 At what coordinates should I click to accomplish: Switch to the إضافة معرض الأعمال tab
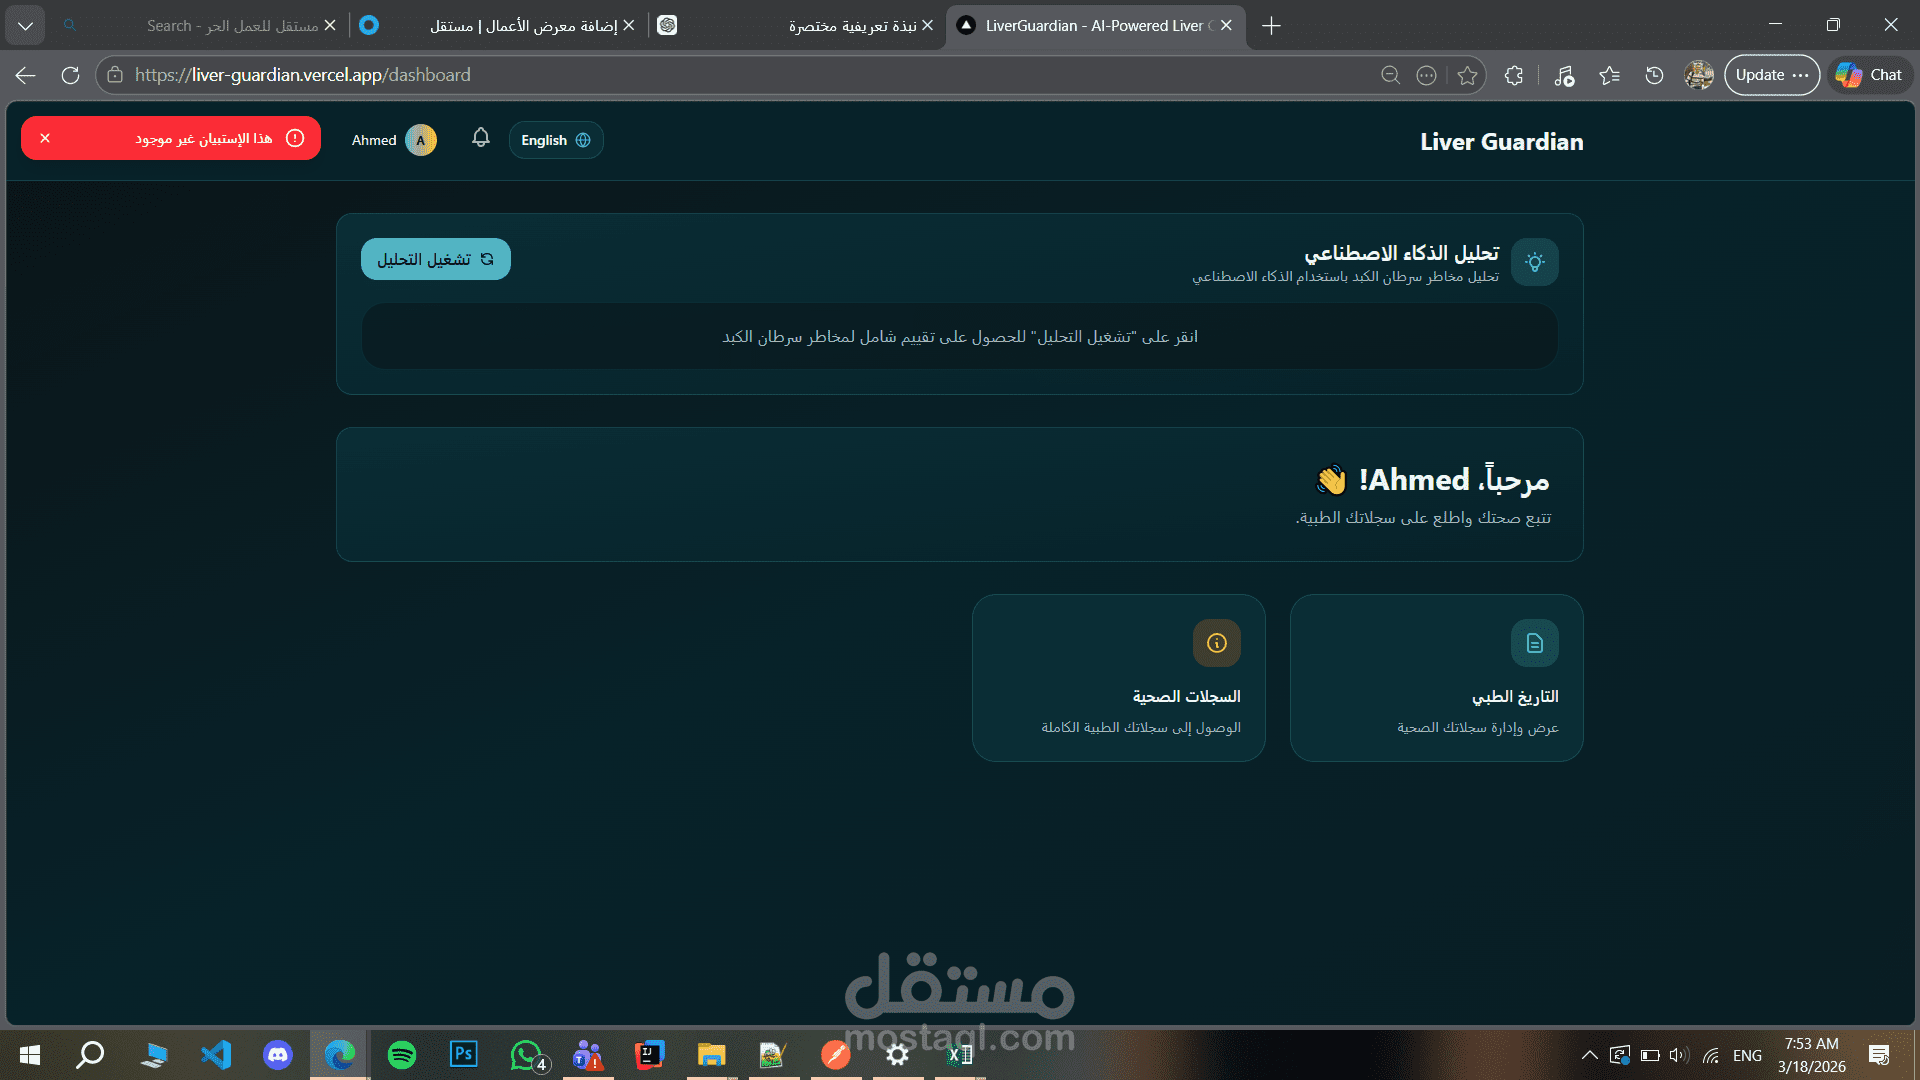pos(520,25)
